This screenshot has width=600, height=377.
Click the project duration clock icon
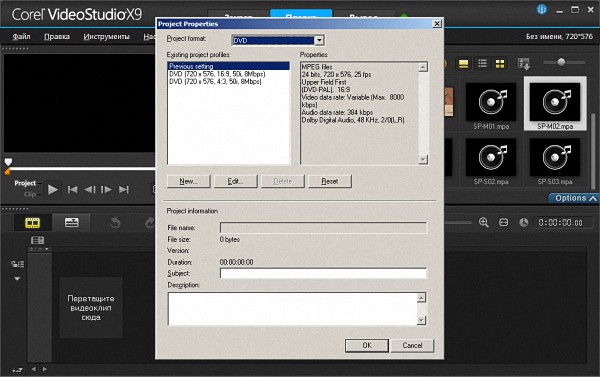[x=523, y=222]
